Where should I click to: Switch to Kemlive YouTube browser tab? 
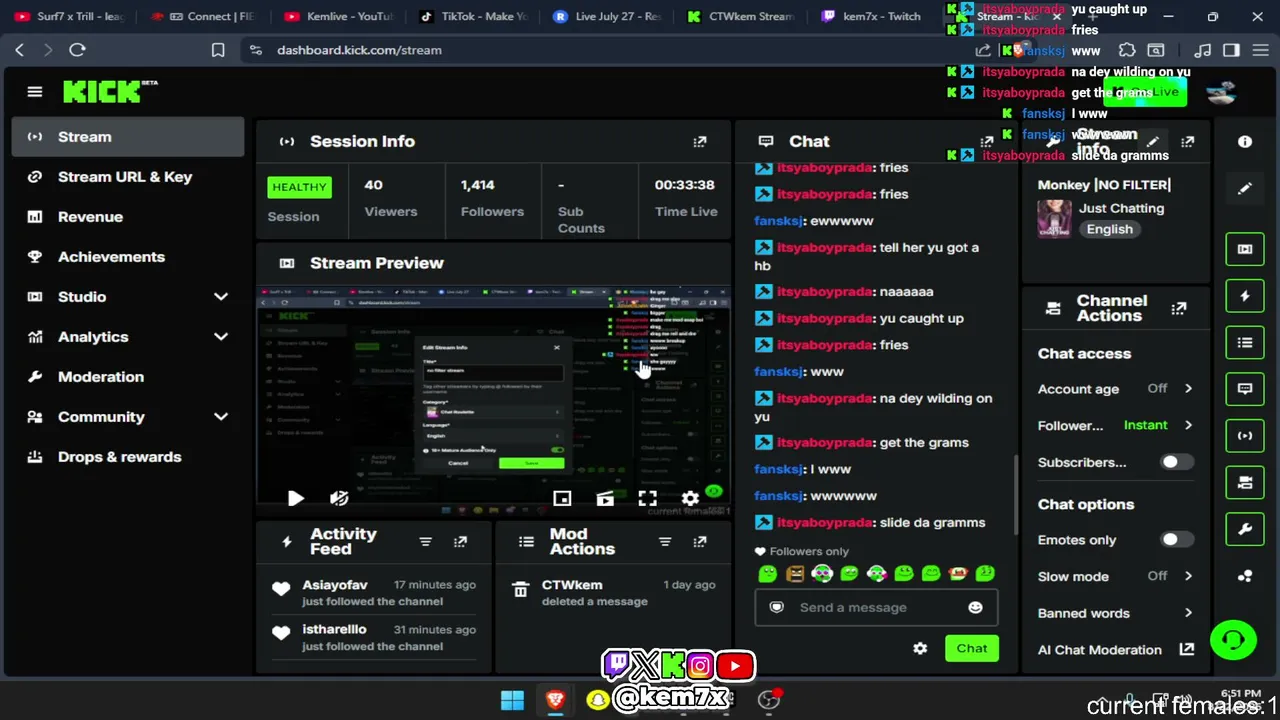click(x=338, y=17)
